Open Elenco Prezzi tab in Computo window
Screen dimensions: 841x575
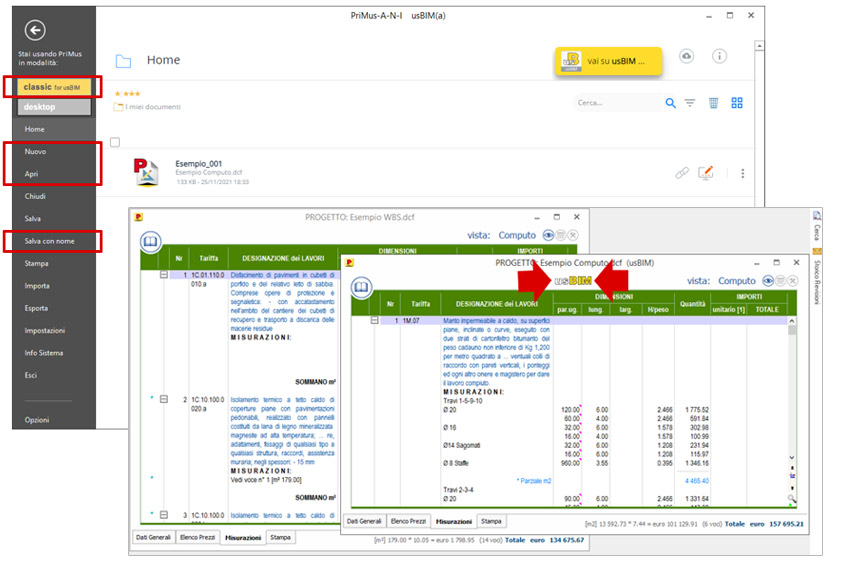(408, 521)
